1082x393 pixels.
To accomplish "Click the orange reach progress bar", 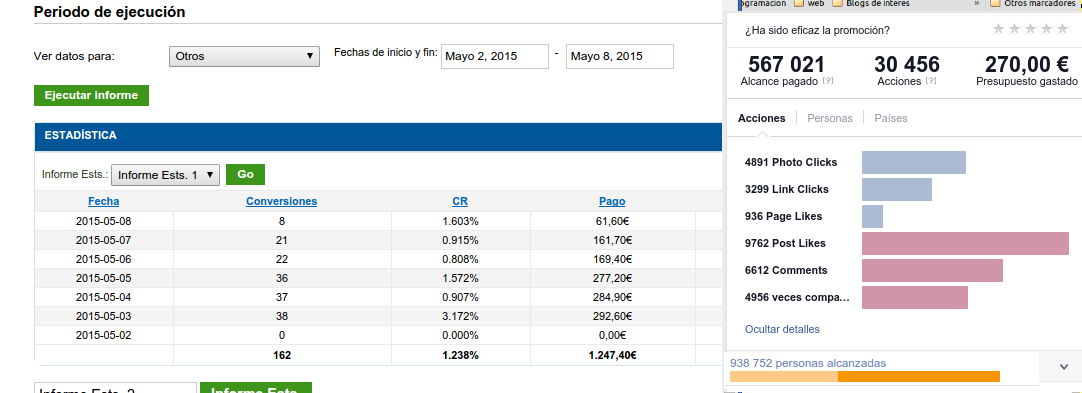I will pos(865,376).
